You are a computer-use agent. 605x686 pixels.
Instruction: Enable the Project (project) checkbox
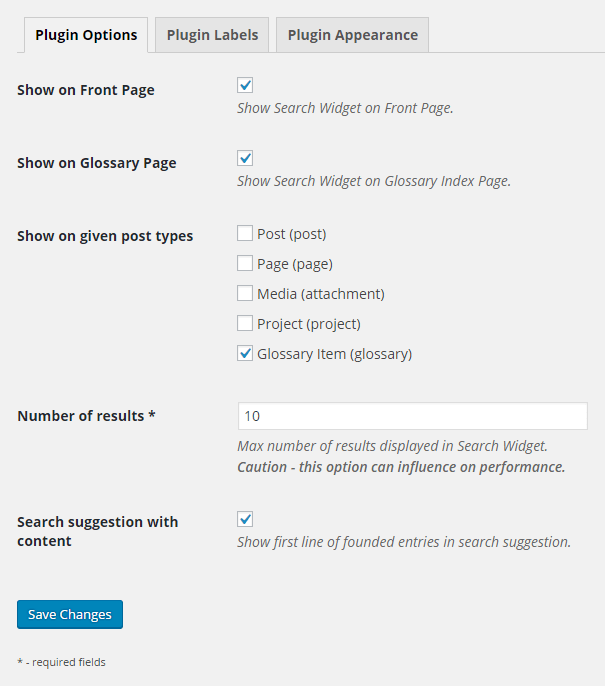coord(245,324)
